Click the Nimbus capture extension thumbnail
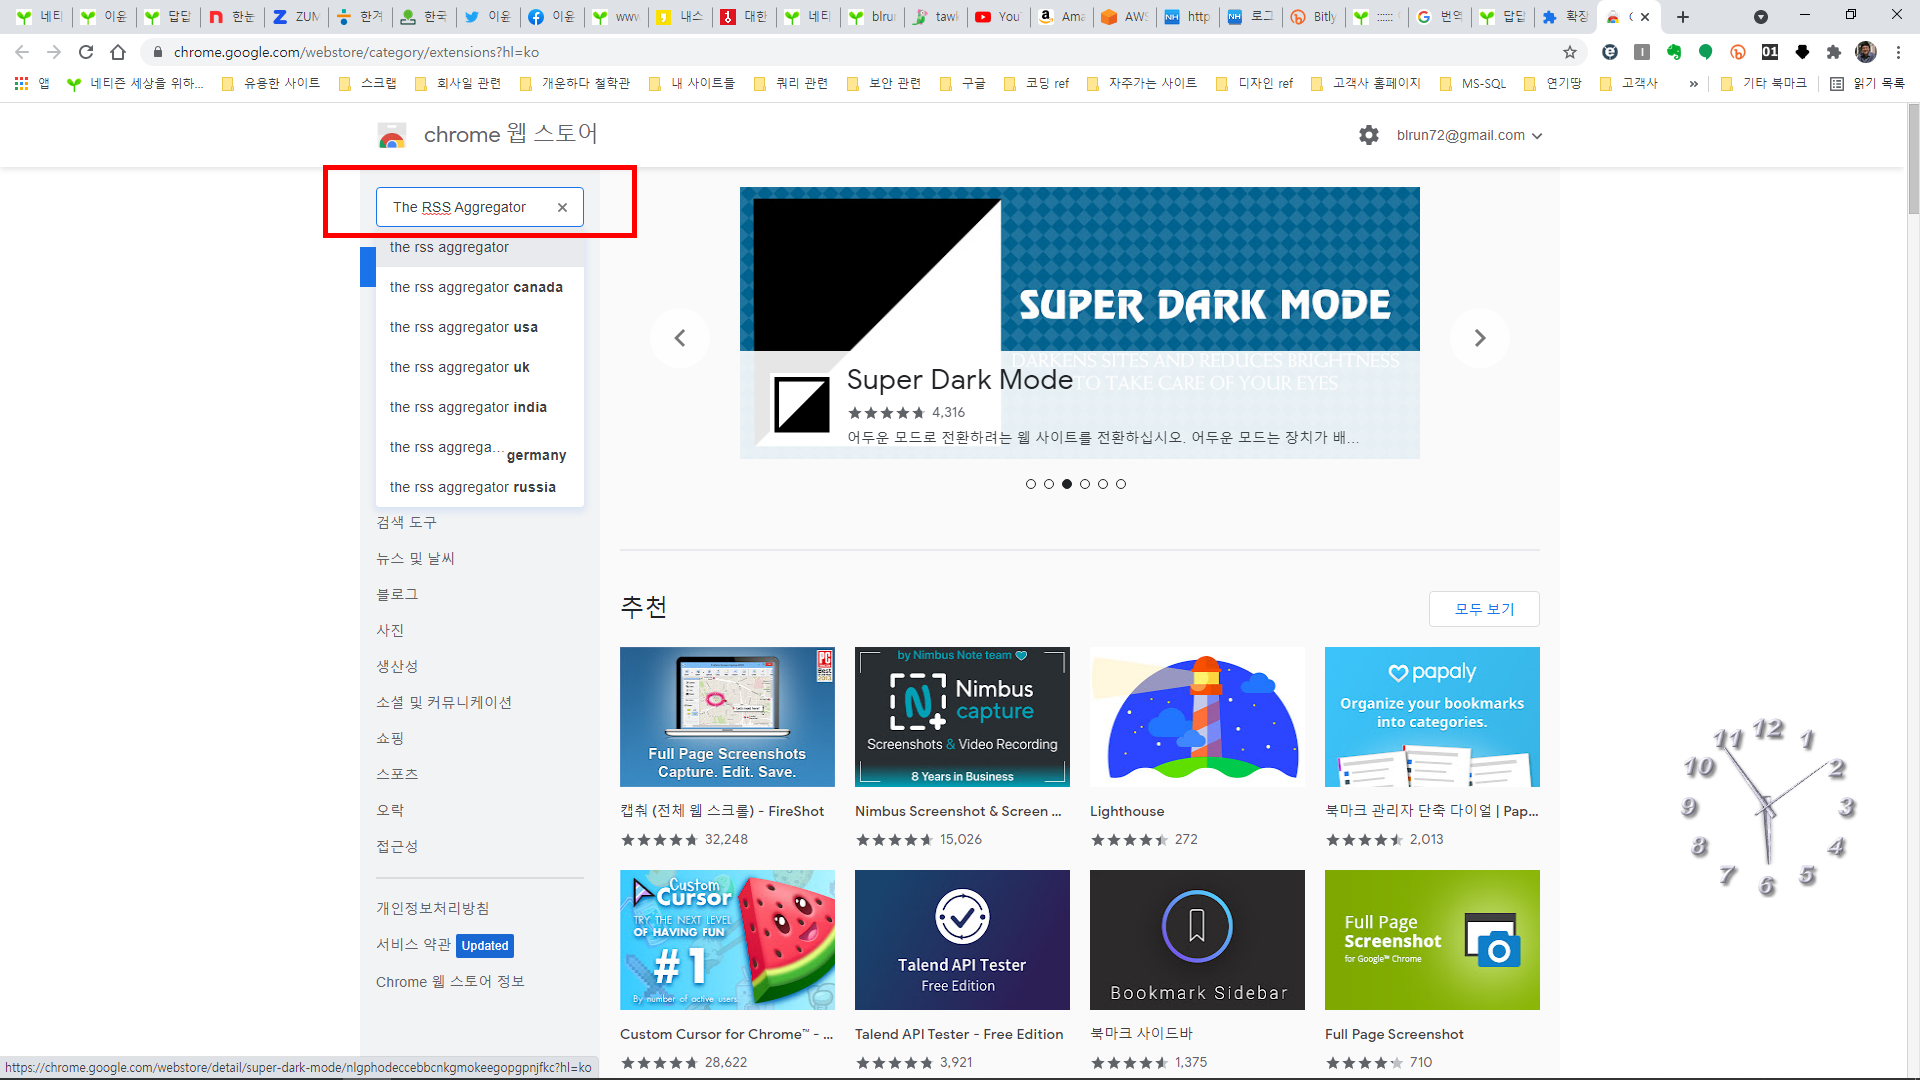This screenshot has width=1920, height=1080. pyautogui.click(x=962, y=717)
